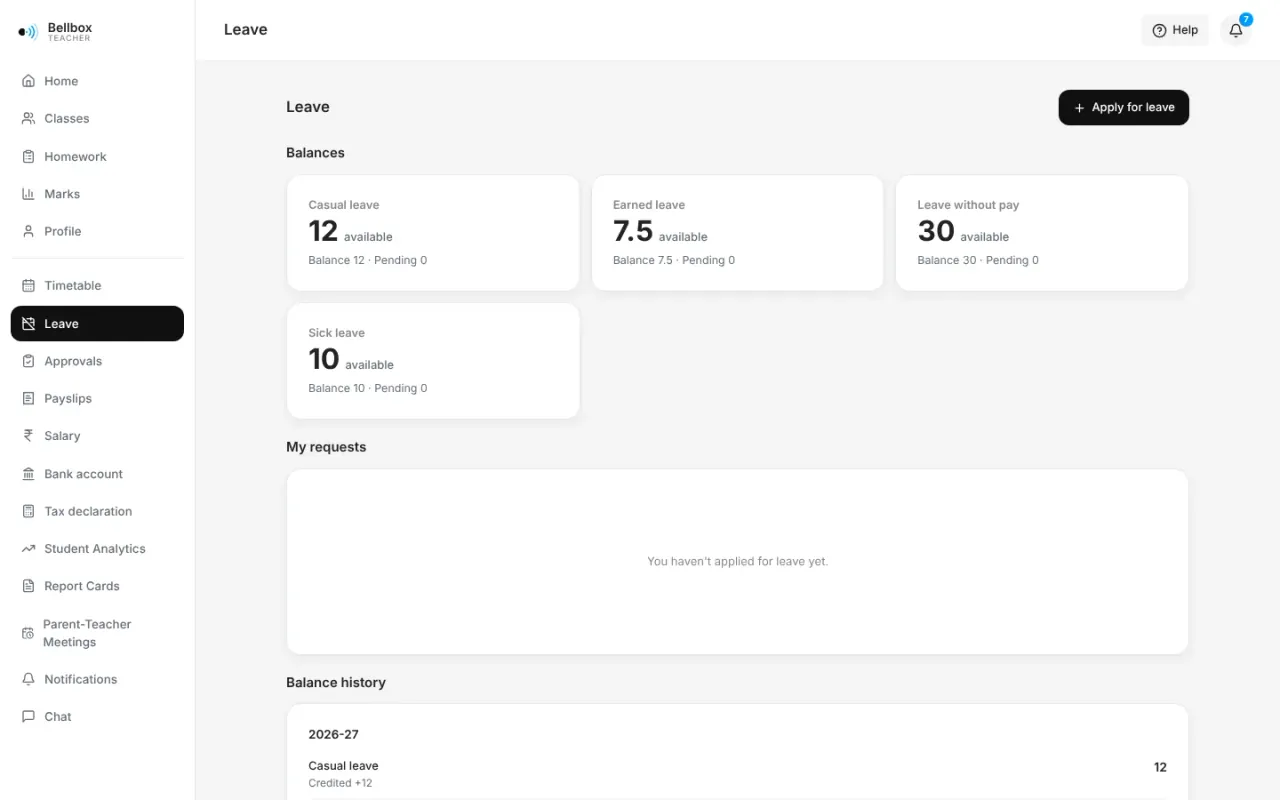
Task: Open the Classes menu item
Action: point(97,118)
